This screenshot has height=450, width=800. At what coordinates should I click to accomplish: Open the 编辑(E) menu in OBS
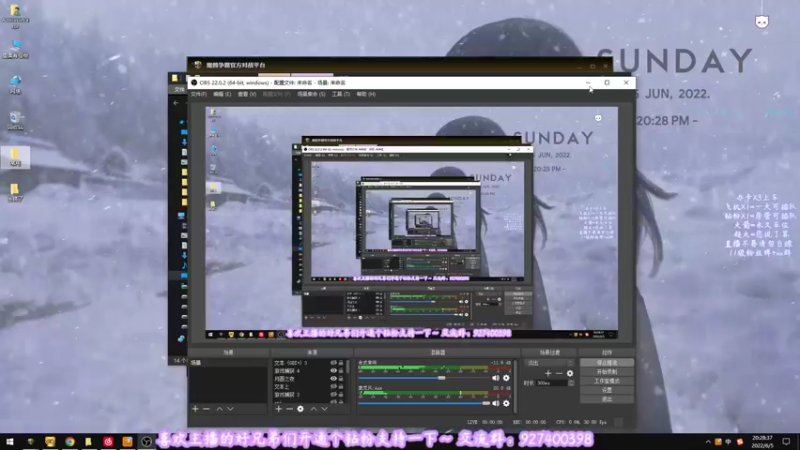pos(222,94)
